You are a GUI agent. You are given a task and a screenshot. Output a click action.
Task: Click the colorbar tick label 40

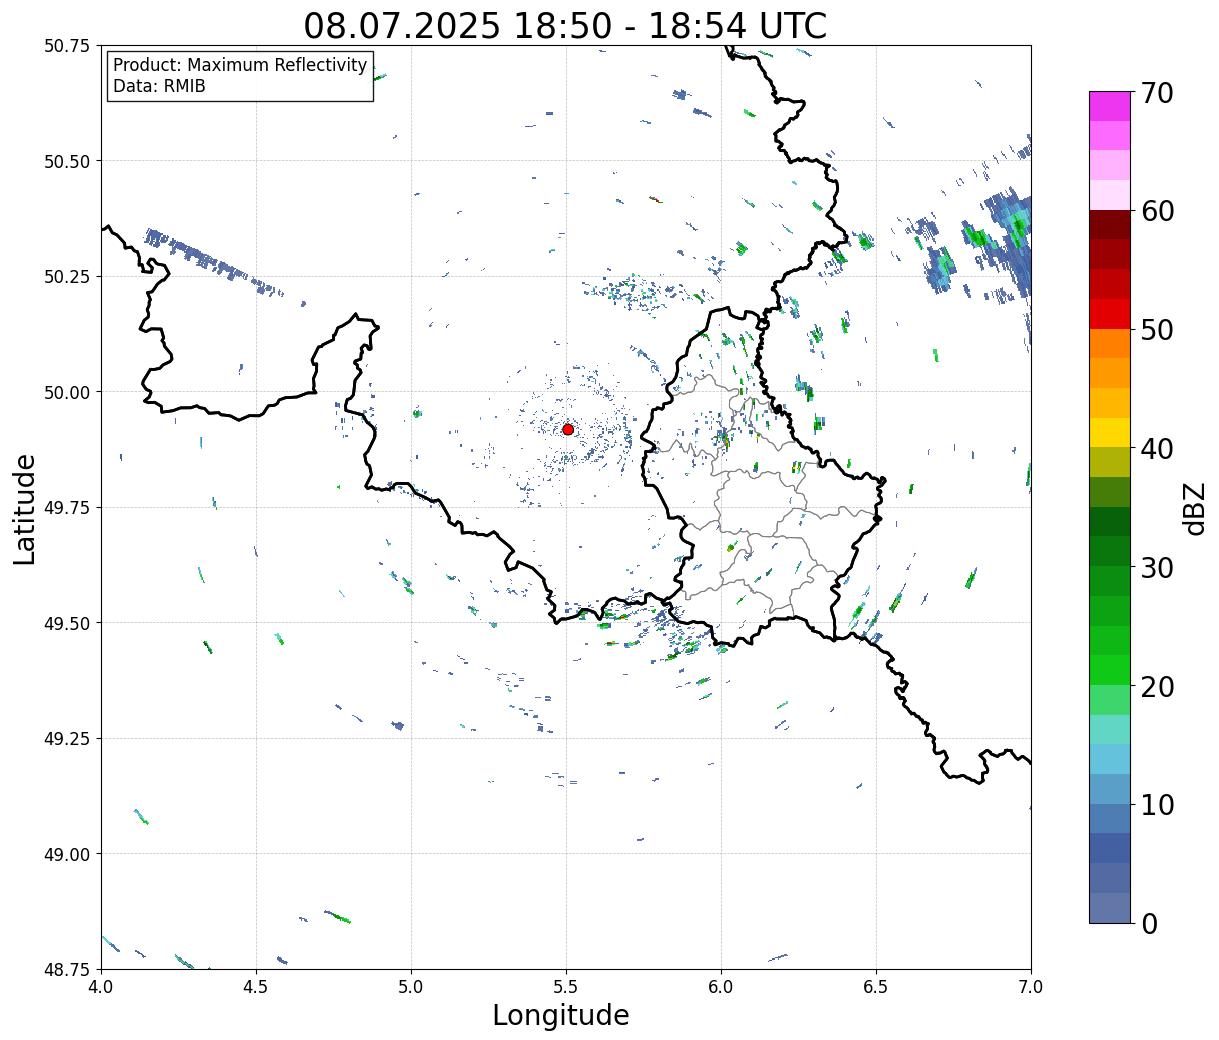coord(1156,448)
